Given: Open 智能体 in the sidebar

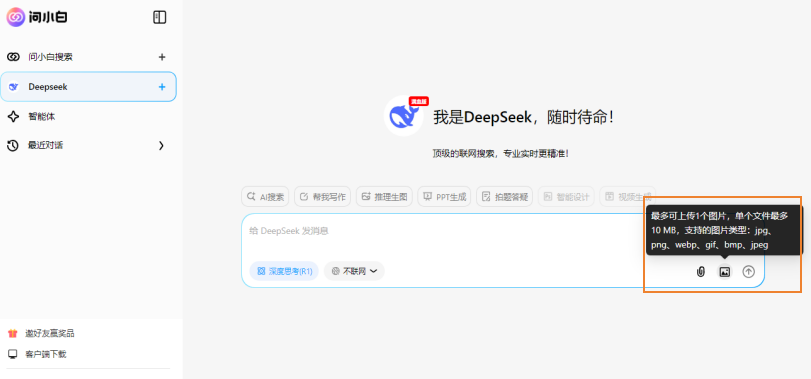Looking at the screenshot, I should click(x=88, y=117).
